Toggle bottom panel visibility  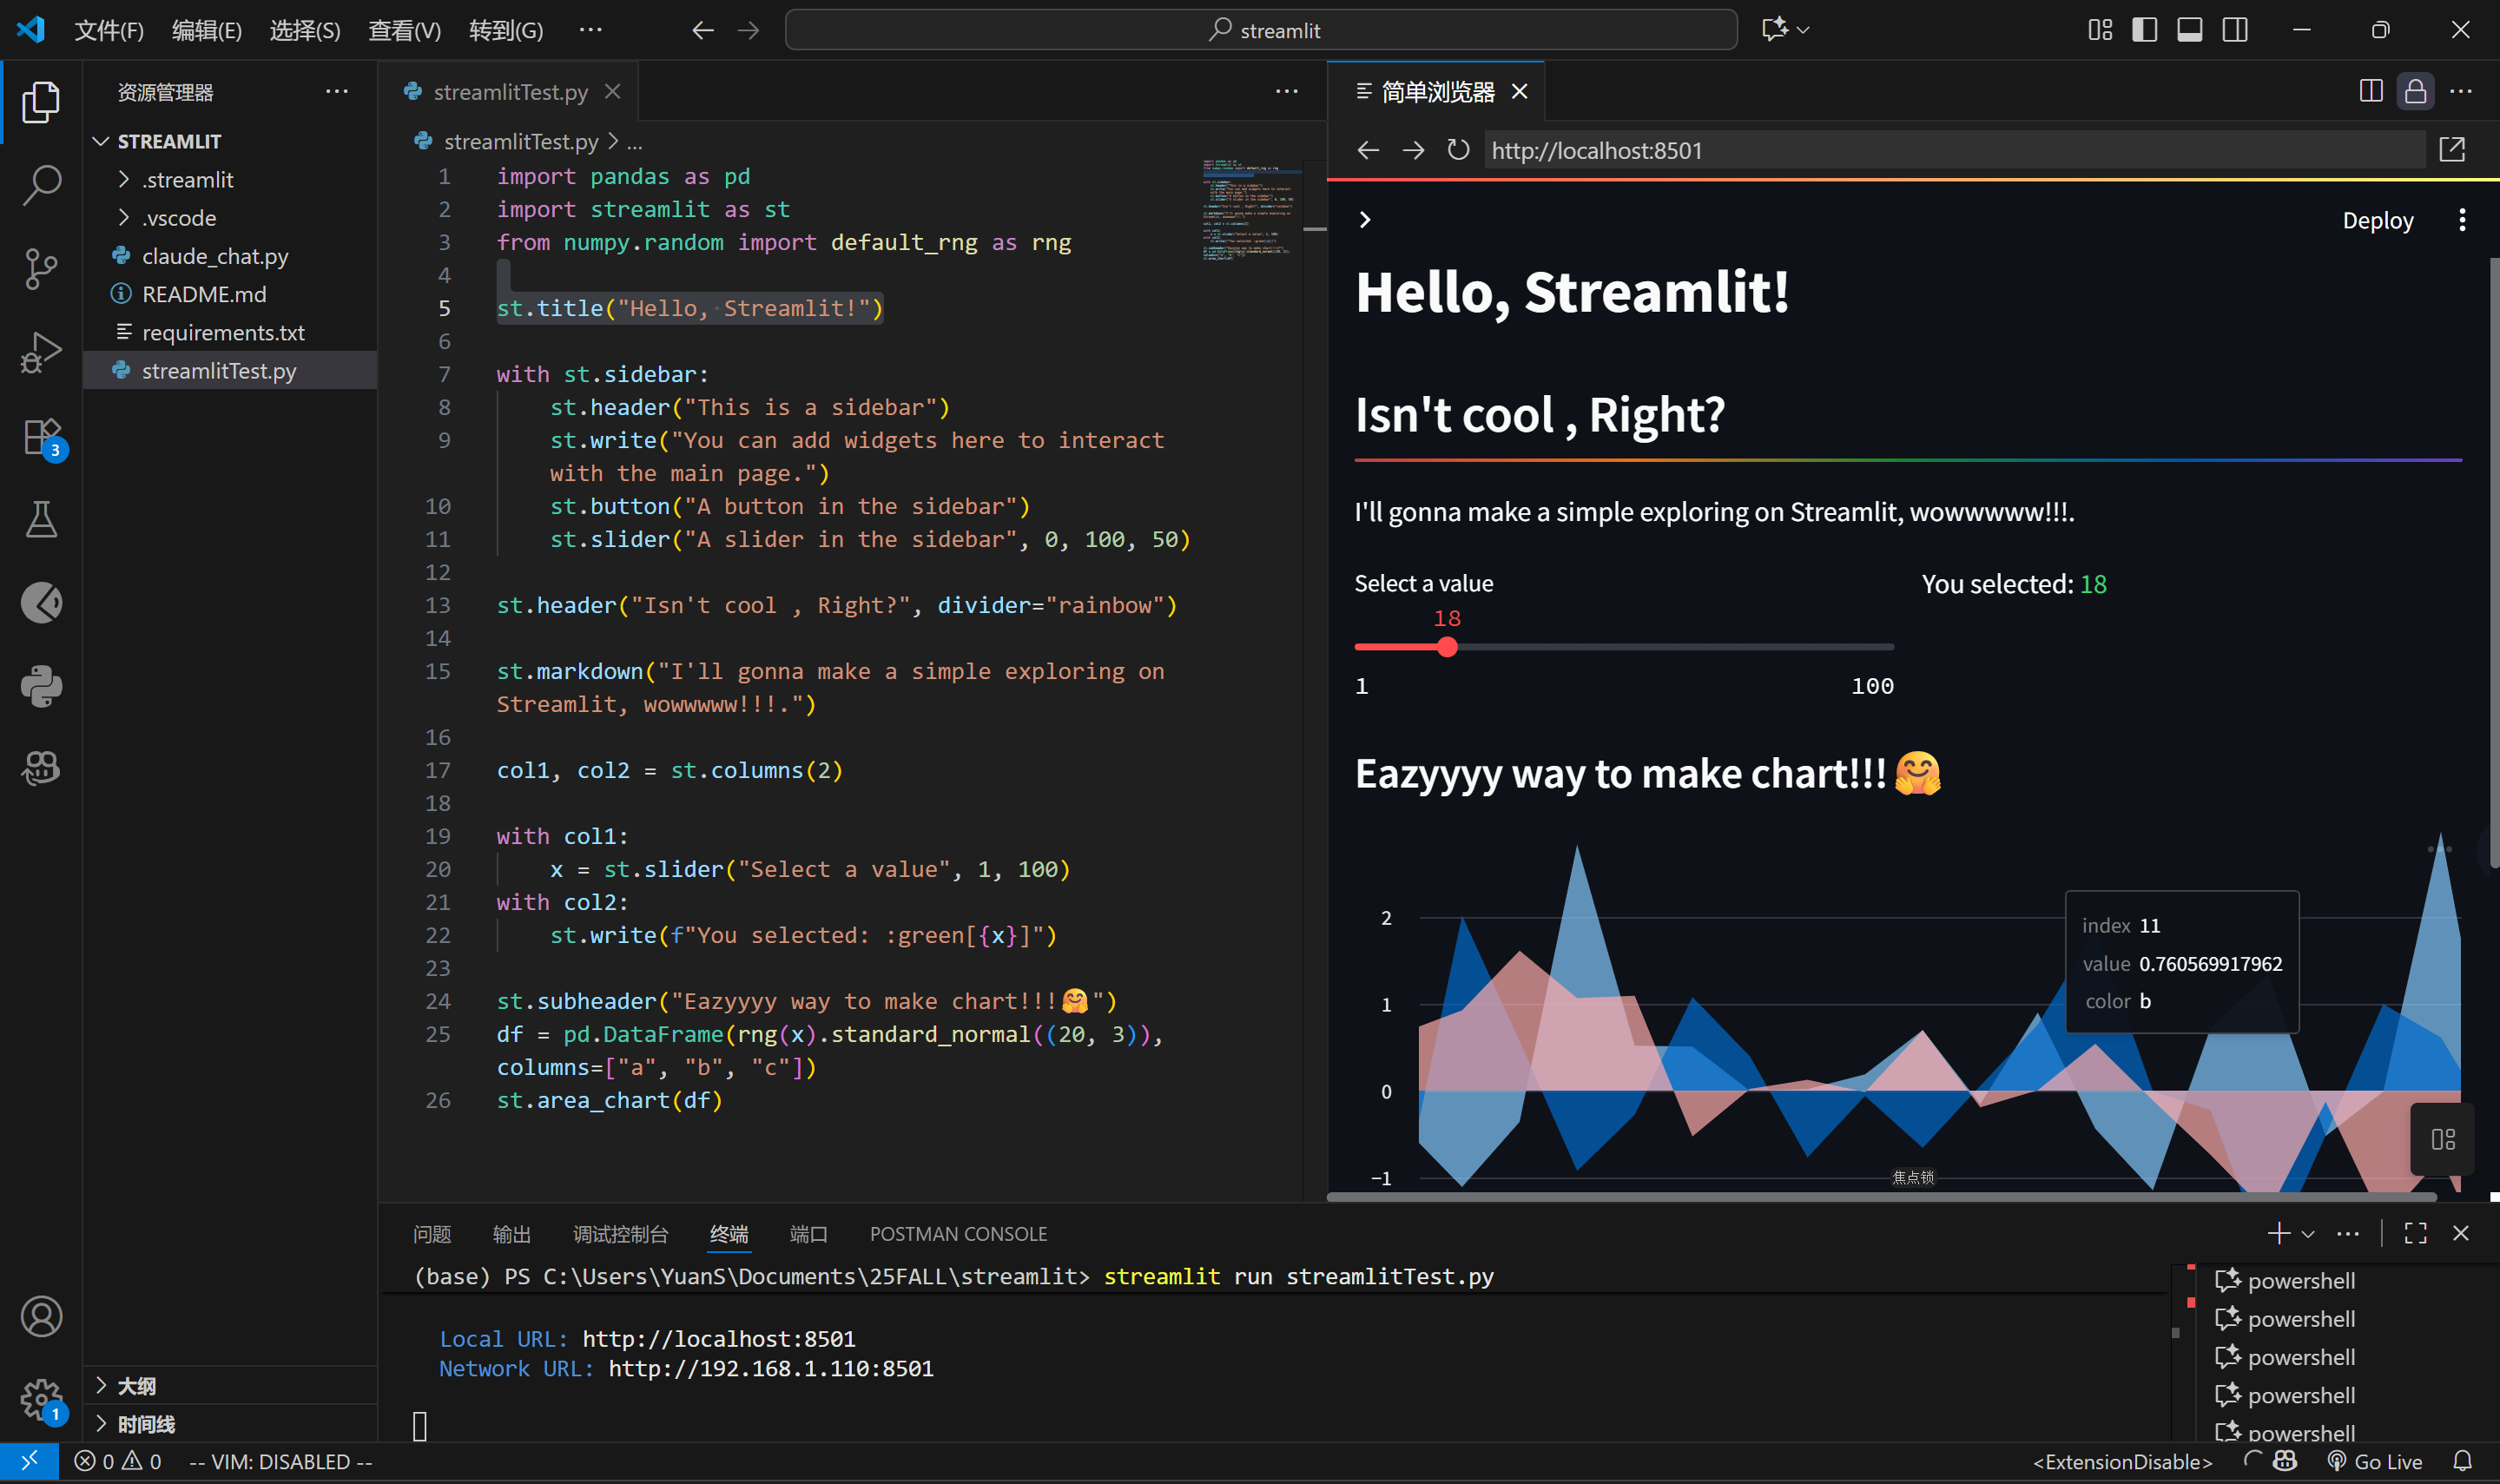(x=2189, y=30)
